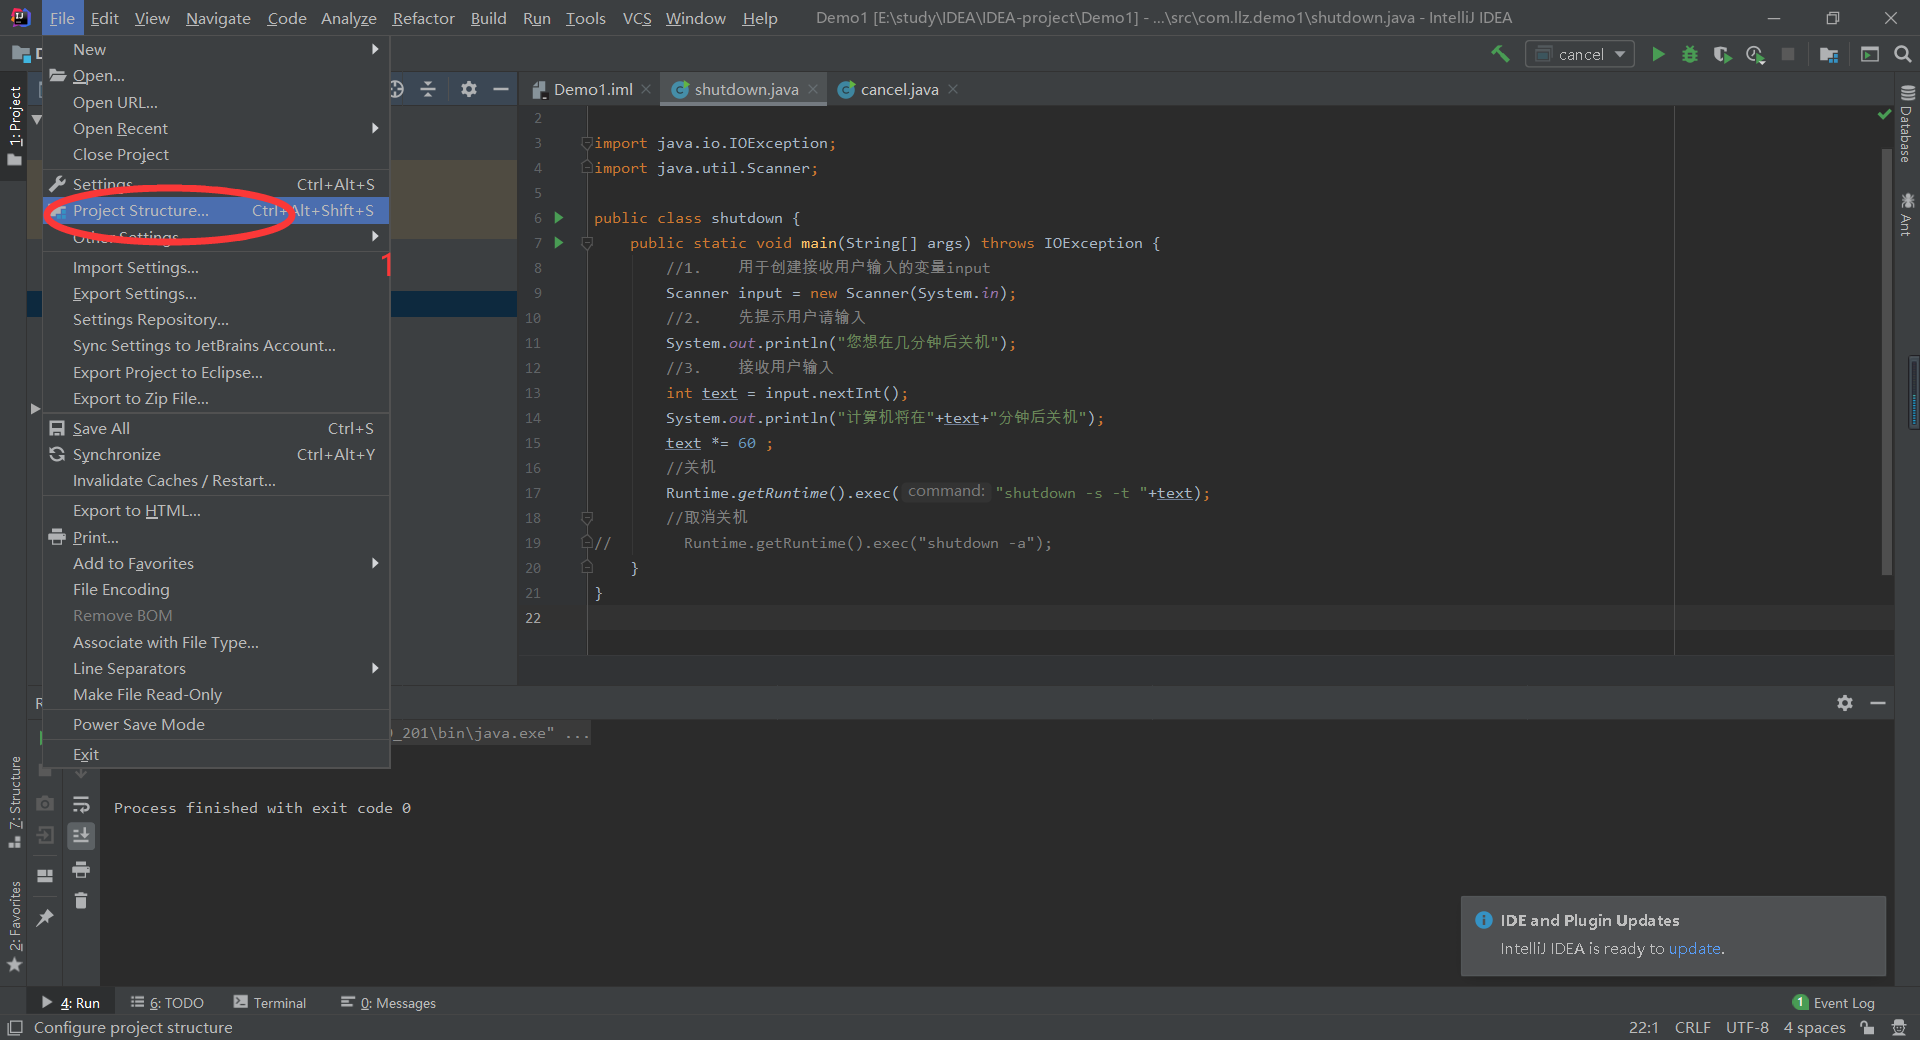Viewport: 1920px width, 1040px height.
Task: Run with Coverage using the shield icon
Action: click(1722, 54)
